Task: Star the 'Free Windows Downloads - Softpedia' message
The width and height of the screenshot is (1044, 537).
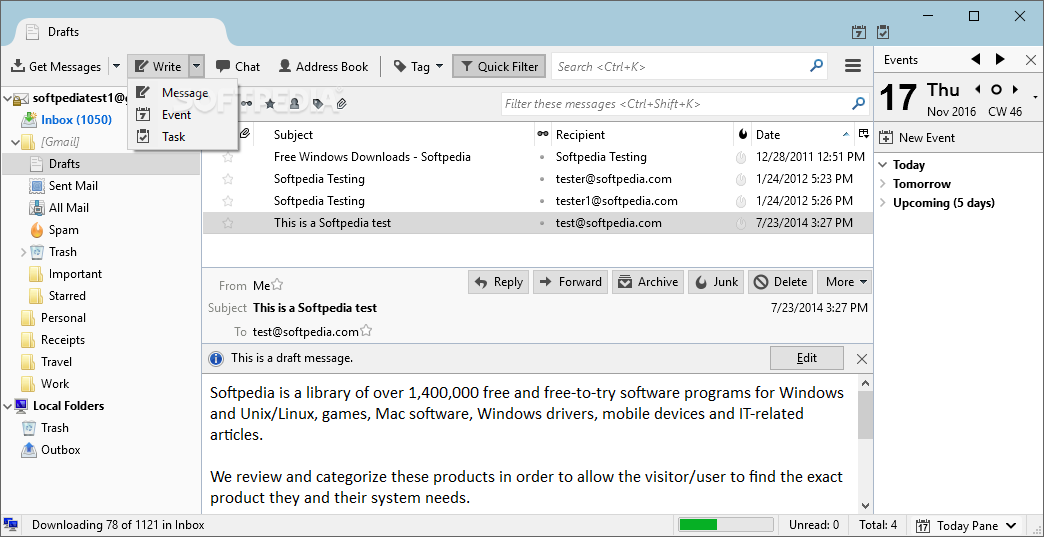Action: [228, 157]
